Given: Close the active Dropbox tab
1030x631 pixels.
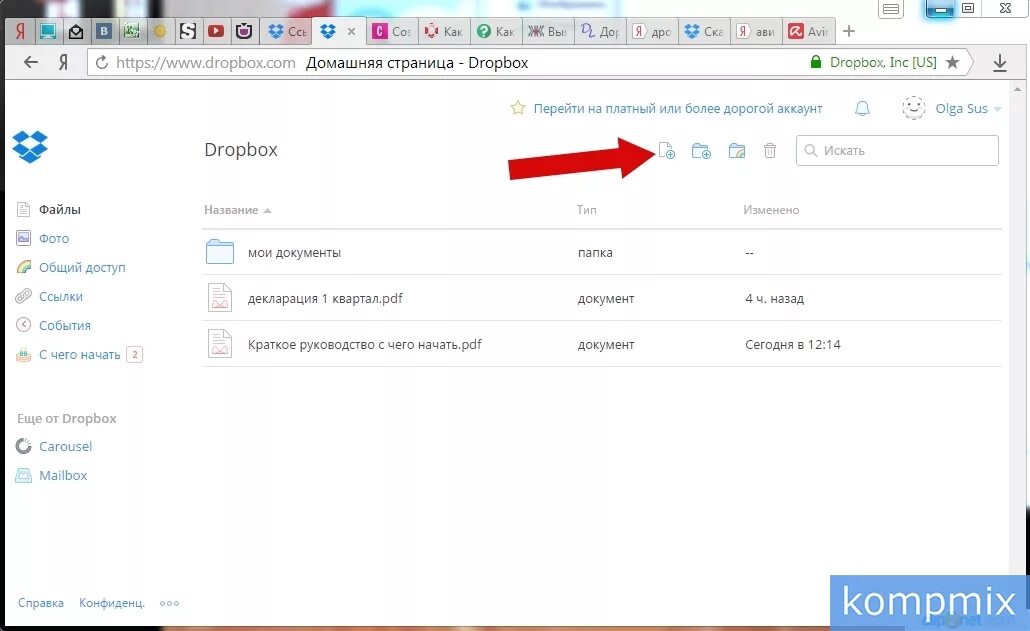Looking at the screenshot, I should (x=351, y=31).
